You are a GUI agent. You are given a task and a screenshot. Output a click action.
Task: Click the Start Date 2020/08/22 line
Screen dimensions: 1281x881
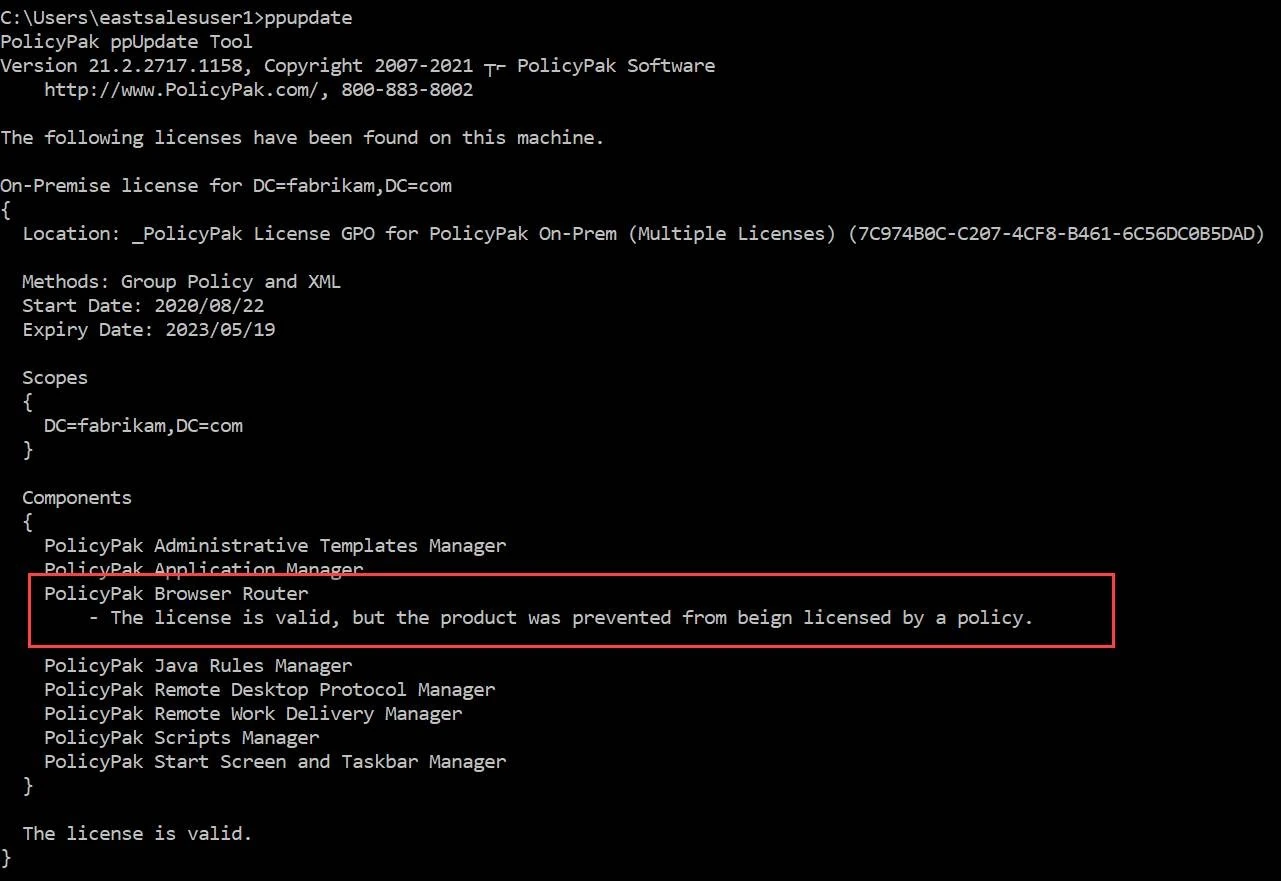click(143, 306)
